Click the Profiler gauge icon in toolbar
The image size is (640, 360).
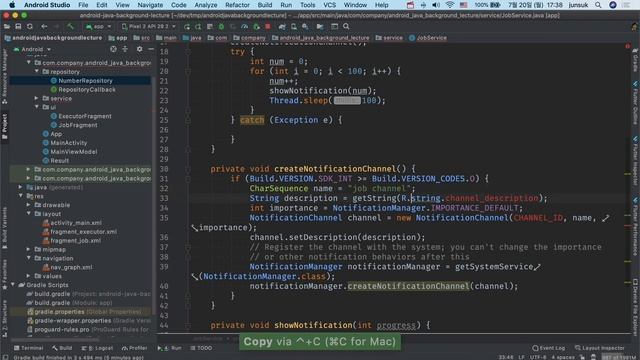pos(244,27)
